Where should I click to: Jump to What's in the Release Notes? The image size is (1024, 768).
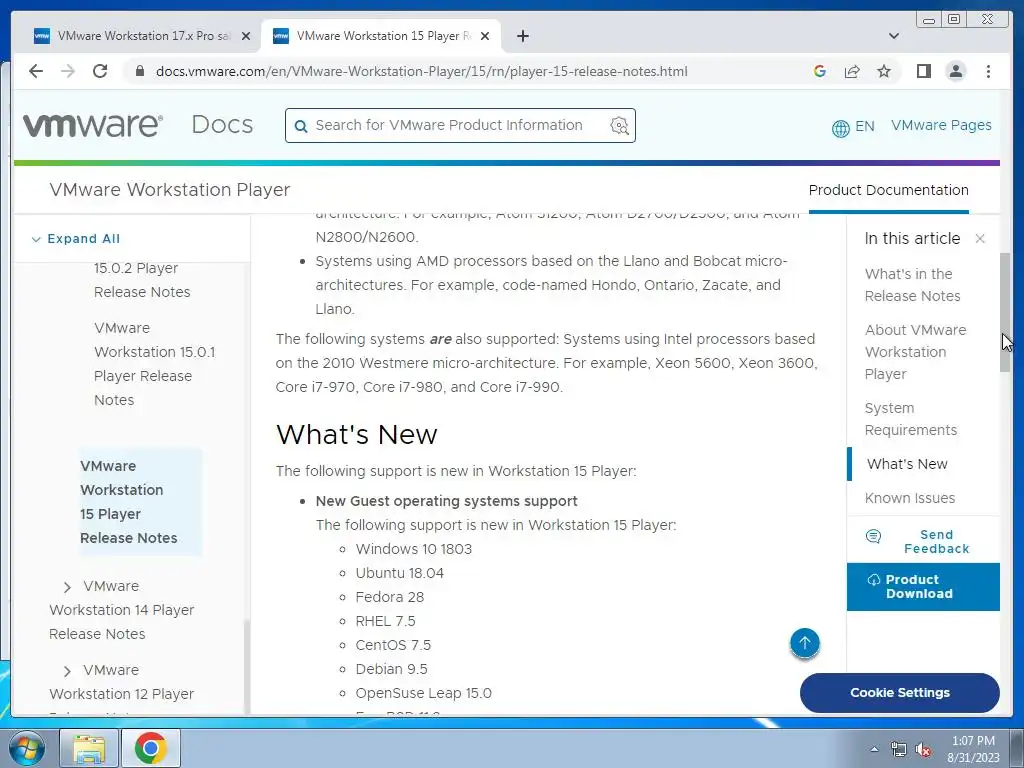point(912,285)
